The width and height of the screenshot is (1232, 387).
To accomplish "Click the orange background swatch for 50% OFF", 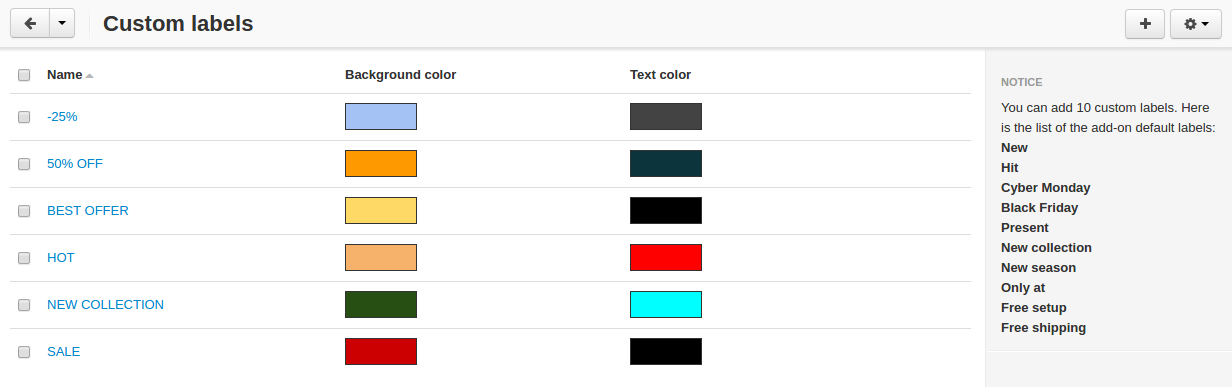I will point(381,163).
